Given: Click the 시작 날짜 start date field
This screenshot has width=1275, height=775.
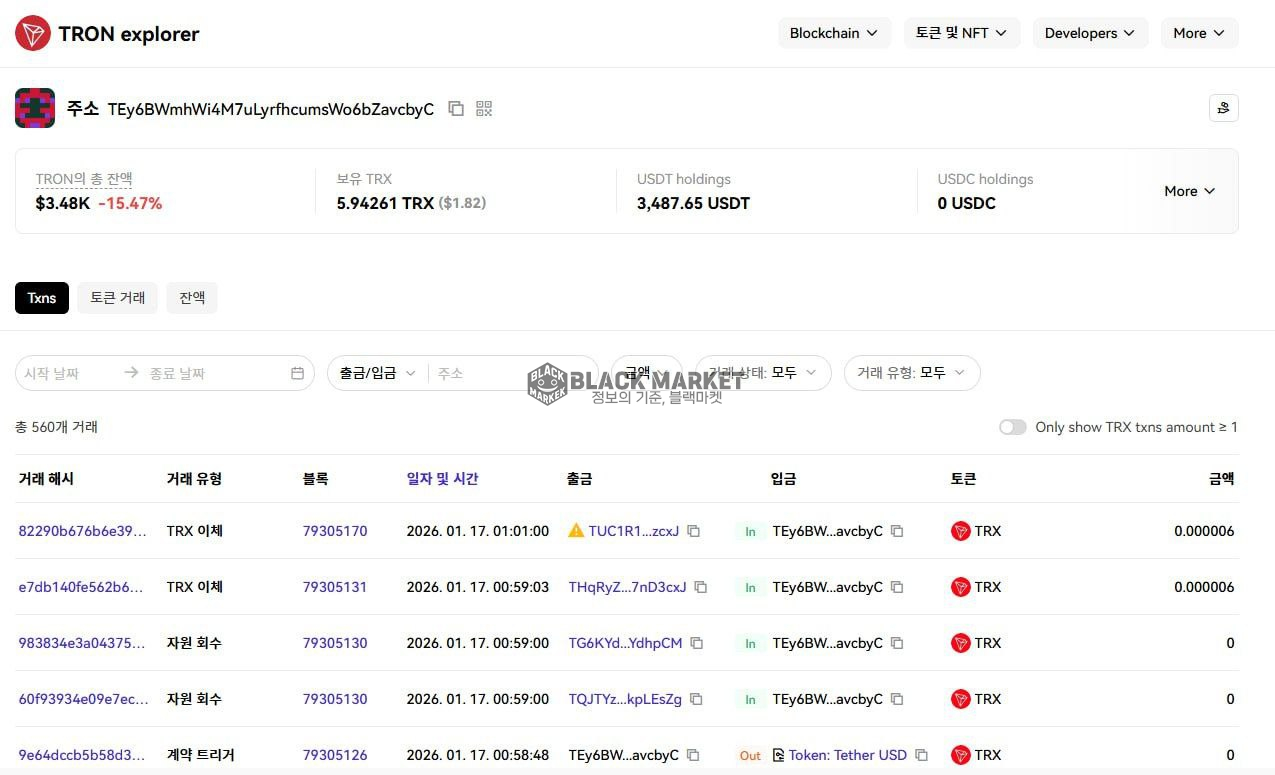Looking at the screenshot, I should 65,373.
